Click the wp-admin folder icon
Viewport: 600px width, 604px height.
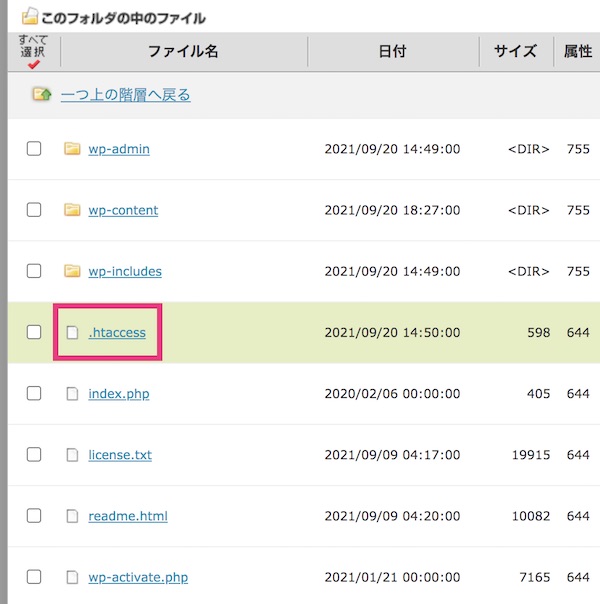pos(72,149)
